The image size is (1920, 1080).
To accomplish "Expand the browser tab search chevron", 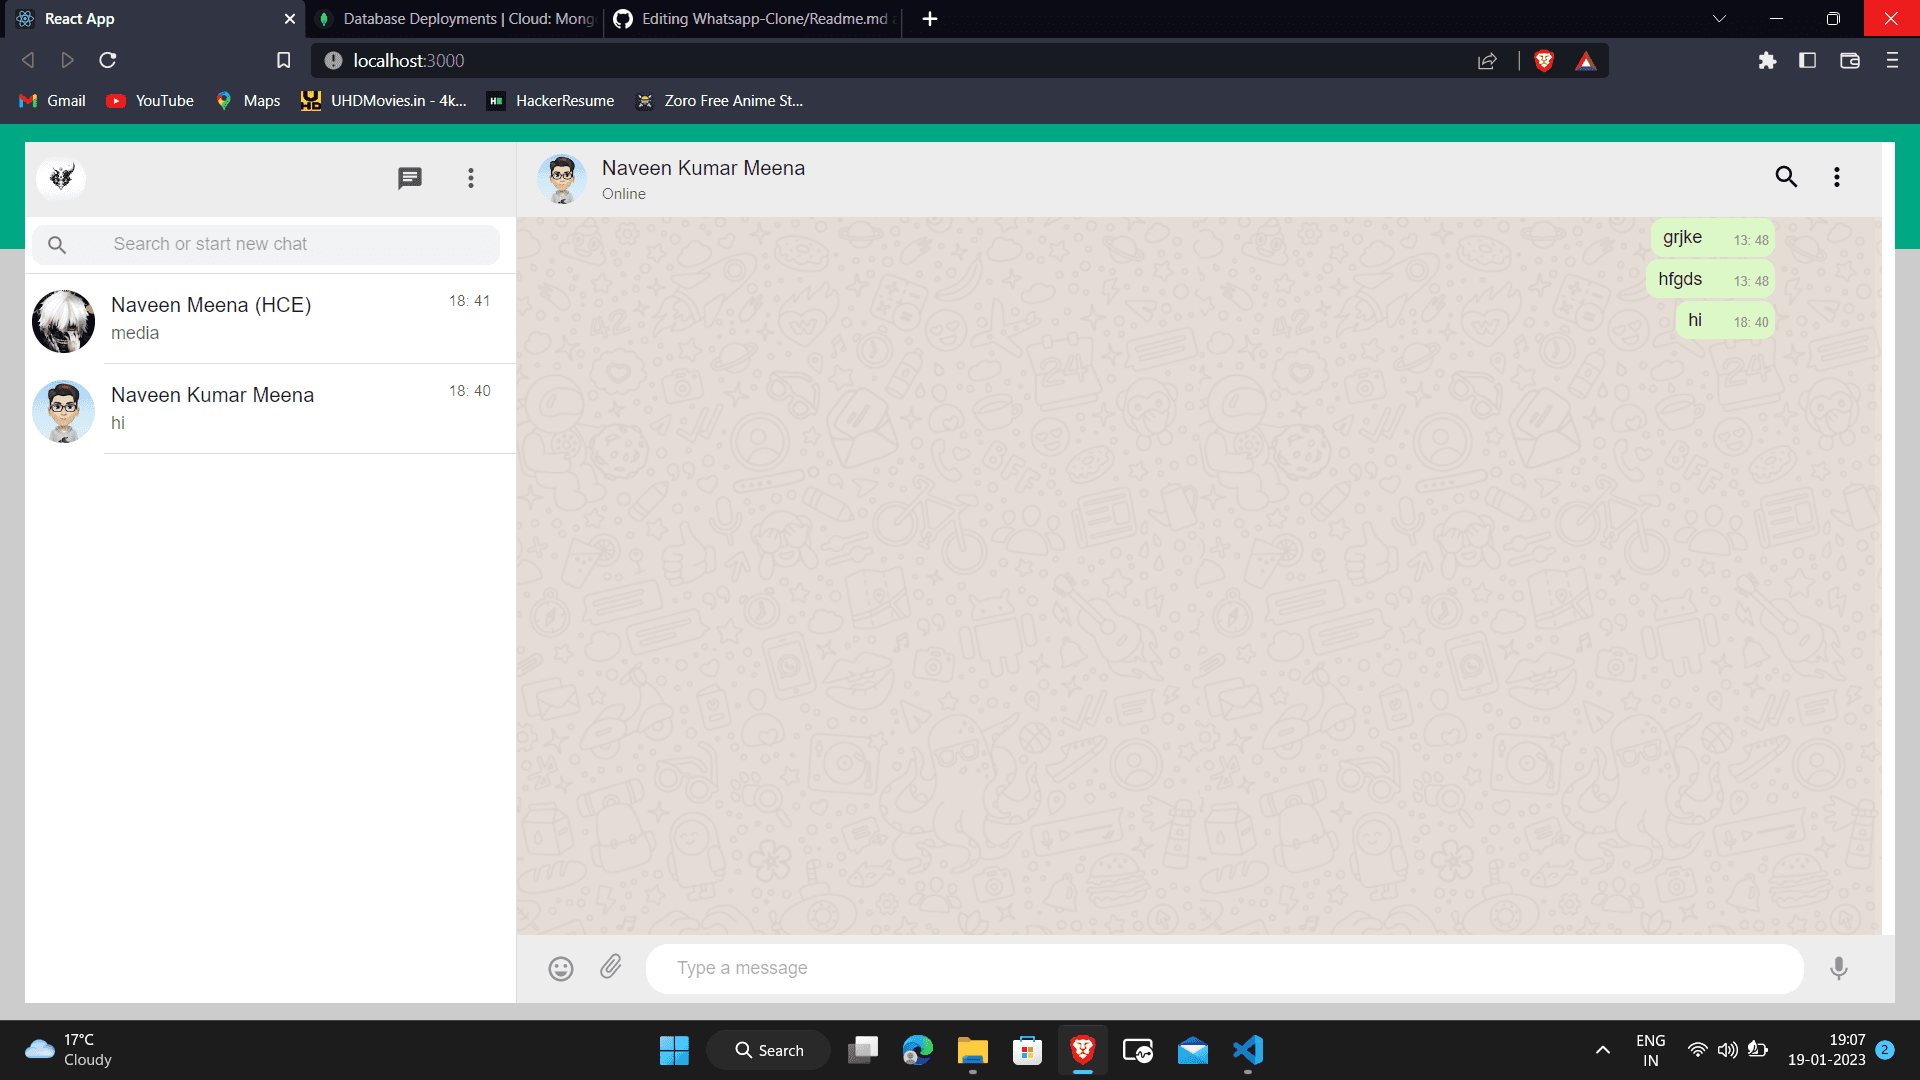I will [x=1719, y=19].
